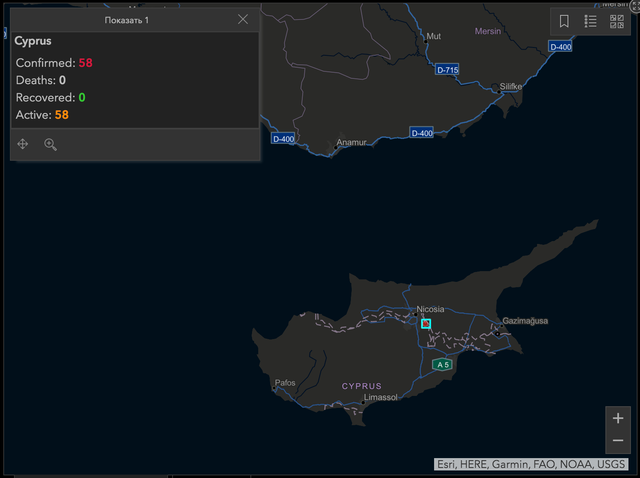Open the basemap gallery grid icon

click(617, 21)
